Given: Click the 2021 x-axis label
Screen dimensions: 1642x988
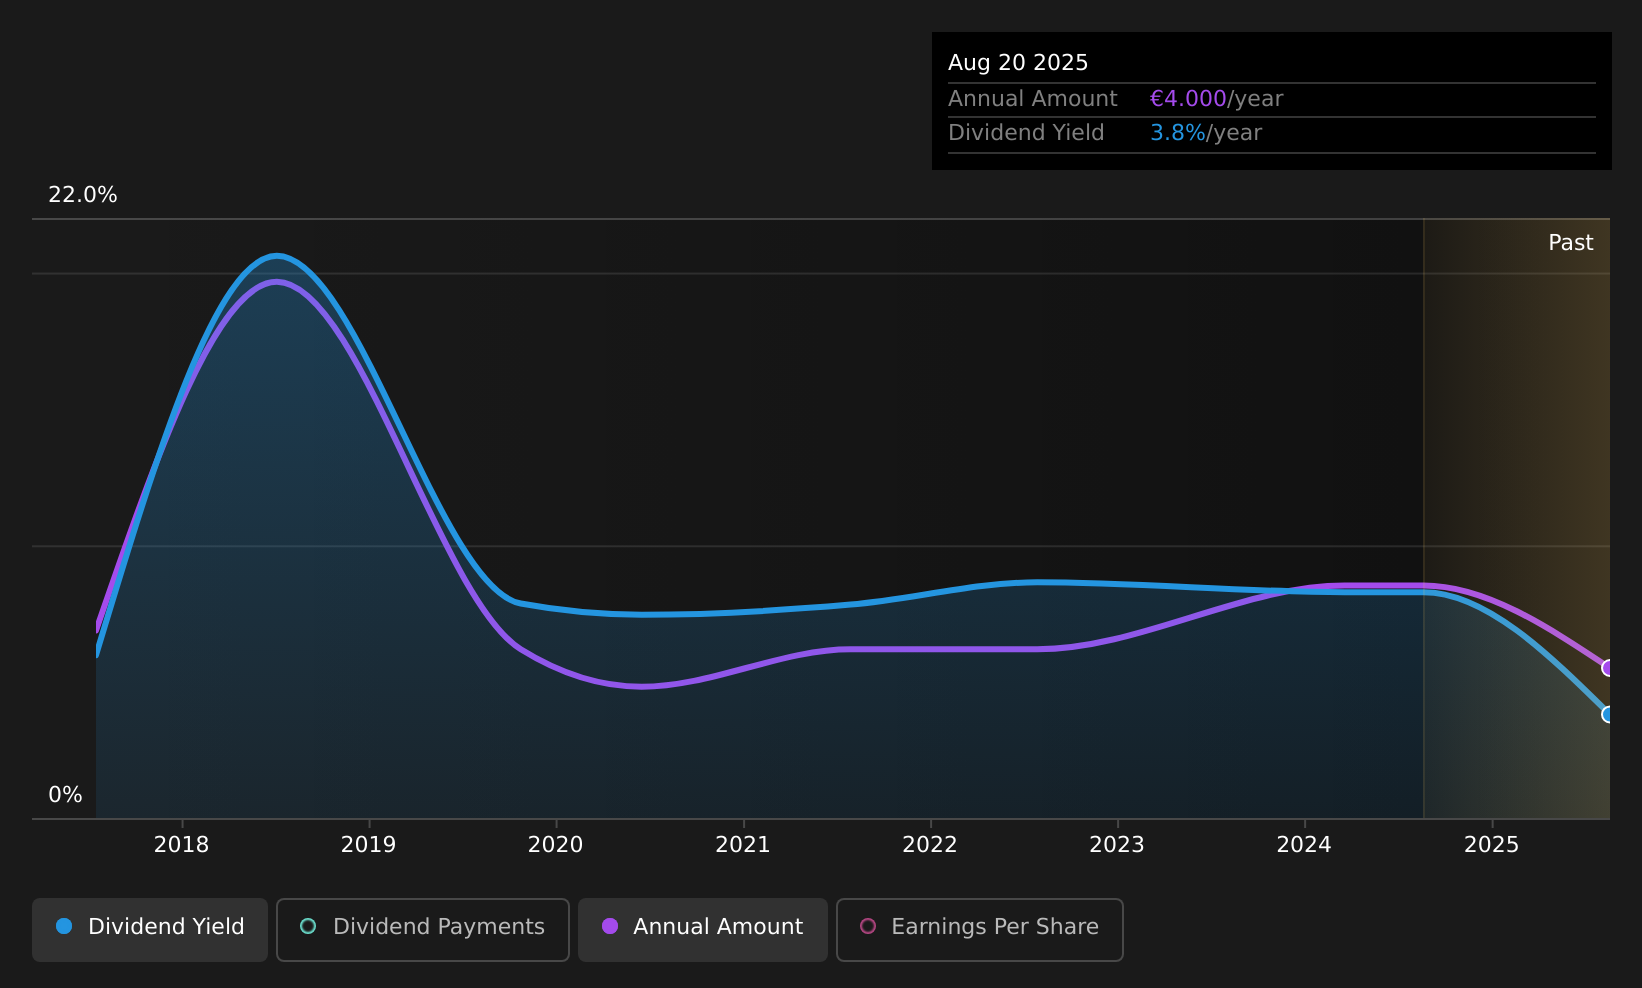Looking at the screenshot, I should tap(743, 845).
